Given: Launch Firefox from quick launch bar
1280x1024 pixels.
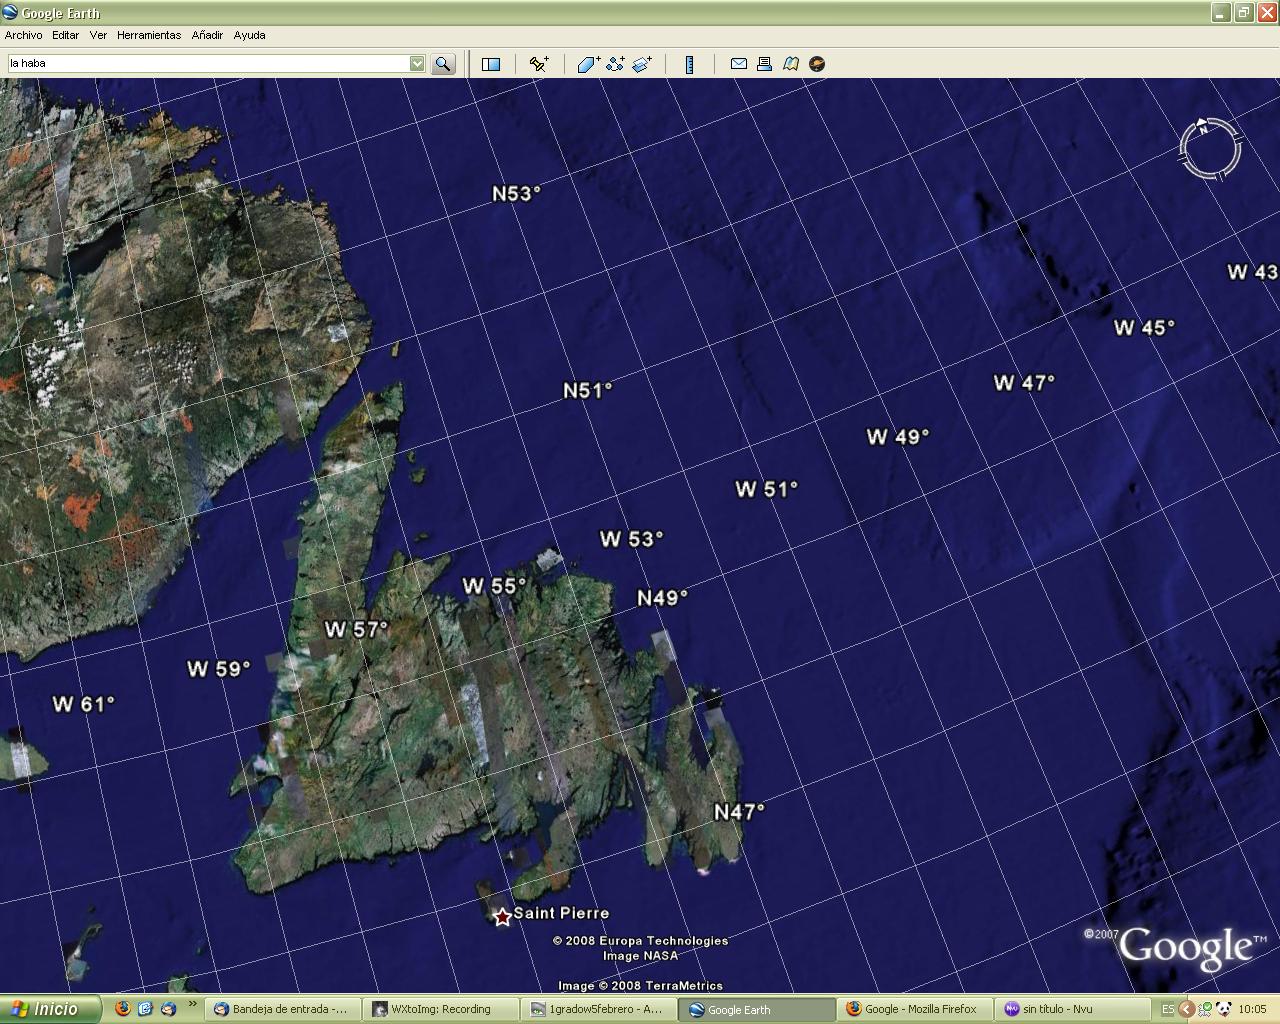Looking at the screenshot, I should tap(122, 1009).
